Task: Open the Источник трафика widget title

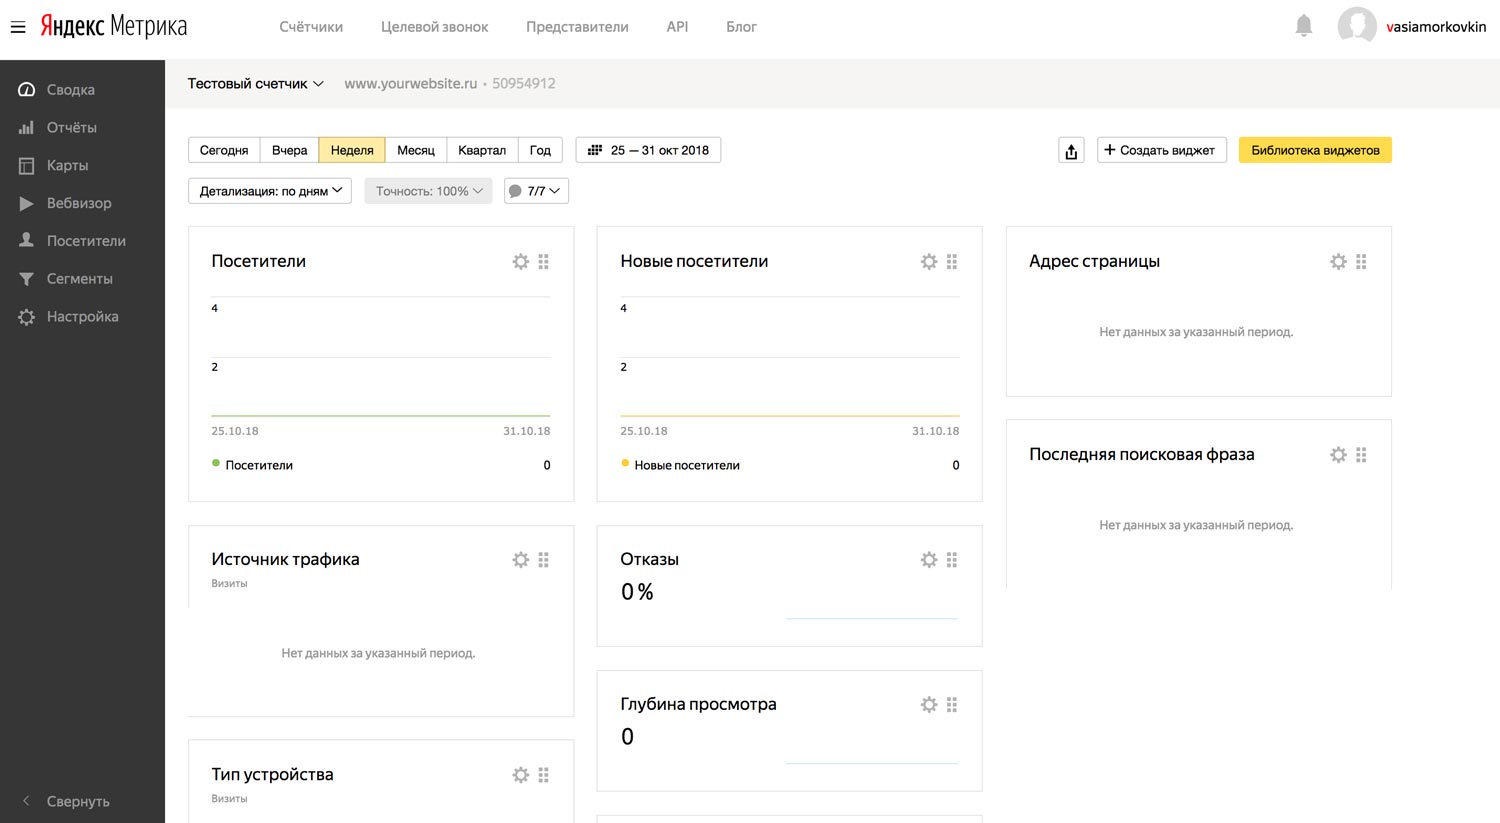Action: pos(285,560)
